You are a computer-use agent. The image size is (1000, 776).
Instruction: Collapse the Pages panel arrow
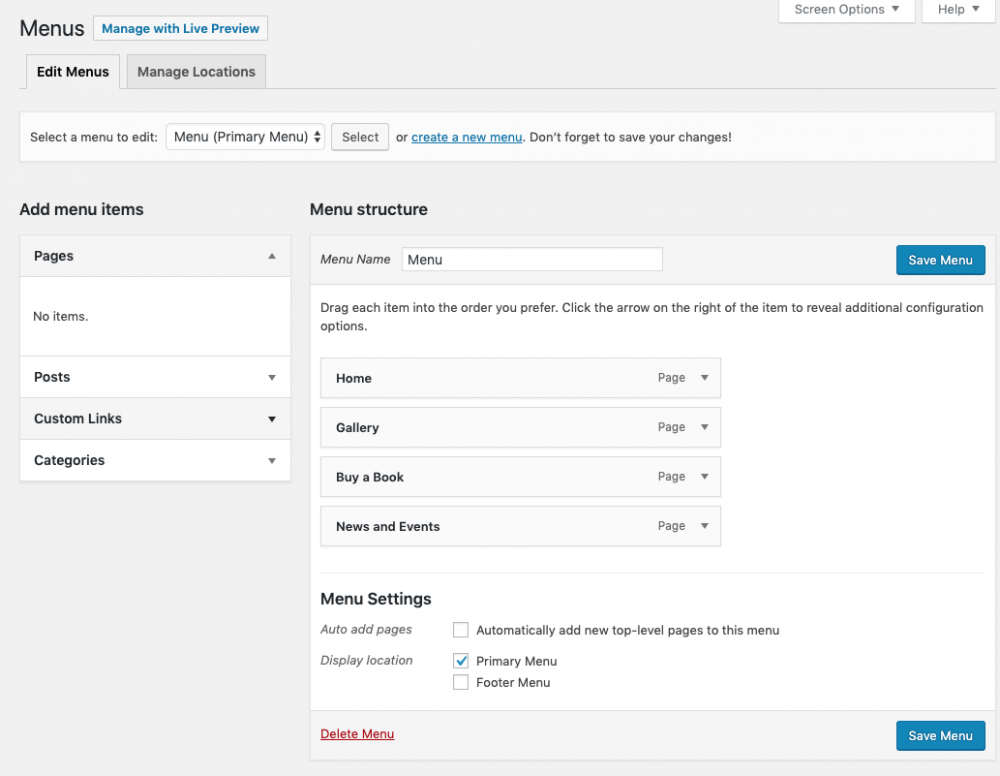point(272,256)
